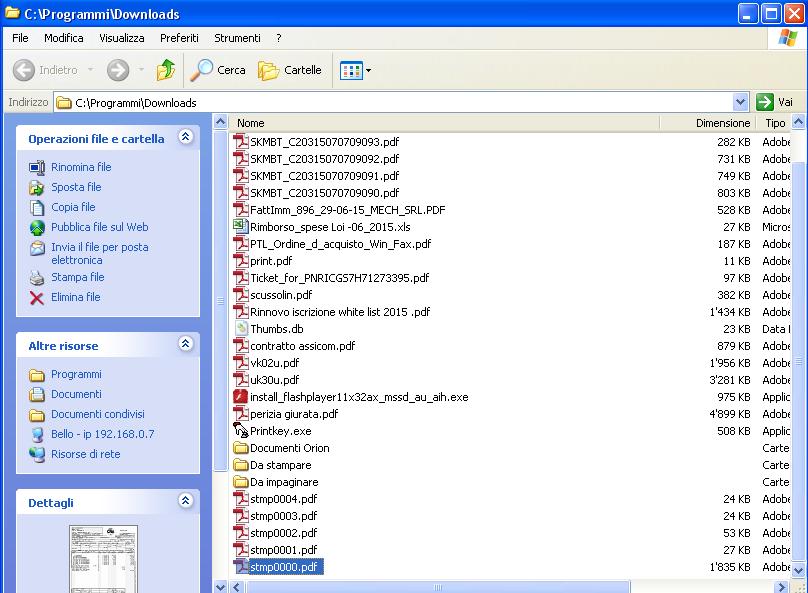The image size is (808, 593).
Task: Select the install_flashplayer exe file icon
Action: 240,397
